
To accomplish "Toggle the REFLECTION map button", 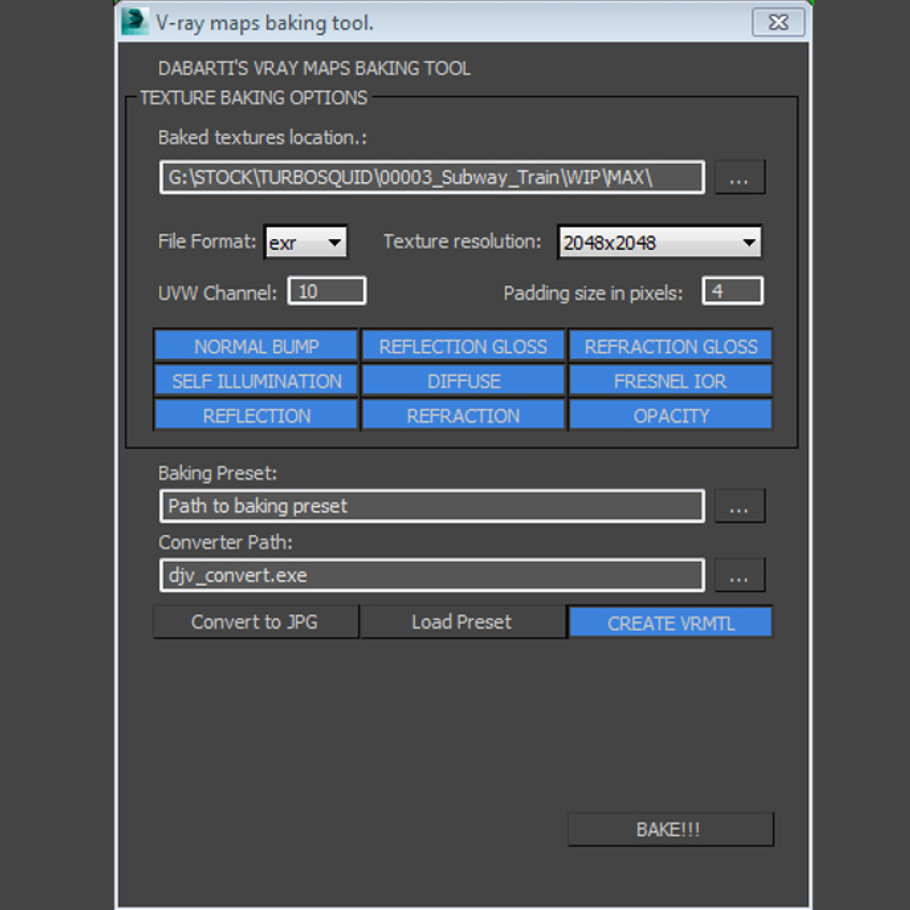I will (256, 416).
